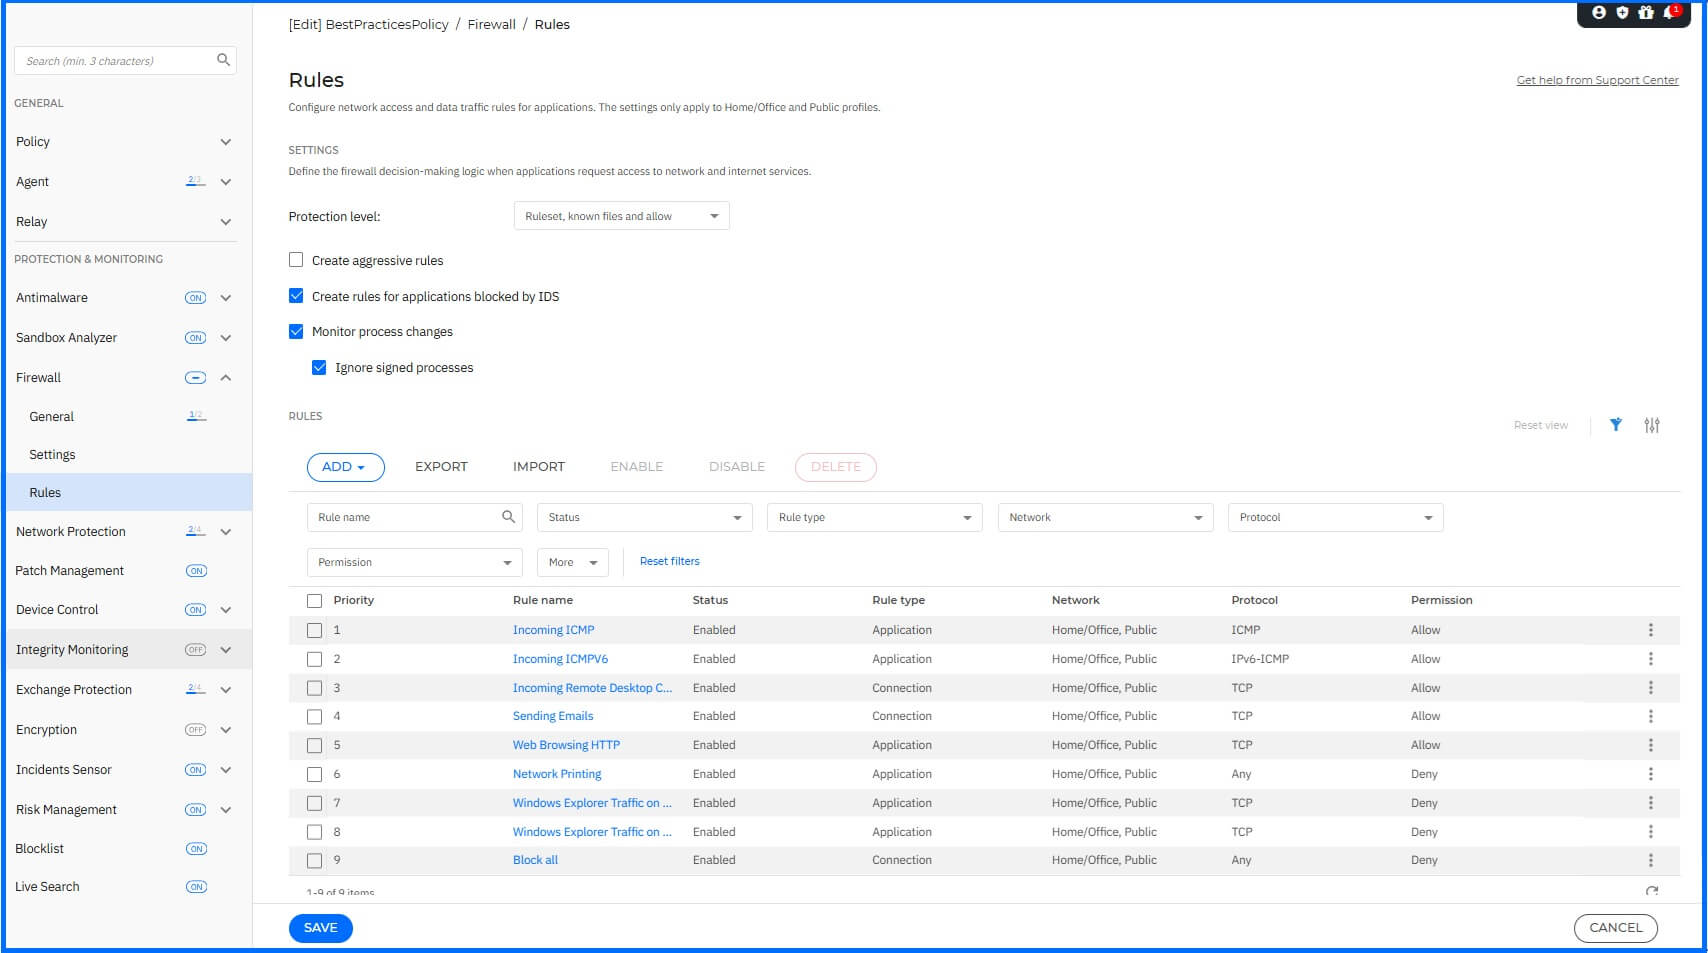Click the user account icon in top bar

pyautogui.click(x=1597, y=14)
